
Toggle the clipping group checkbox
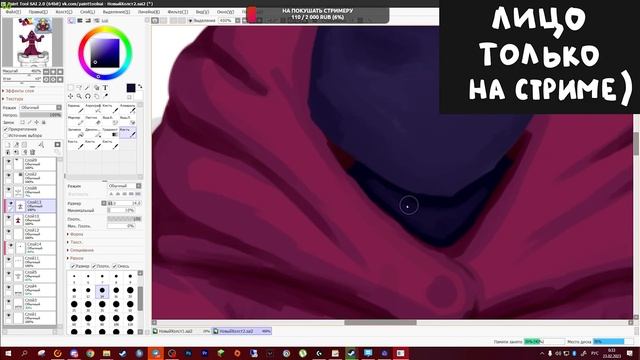click(x=6, y=129)
